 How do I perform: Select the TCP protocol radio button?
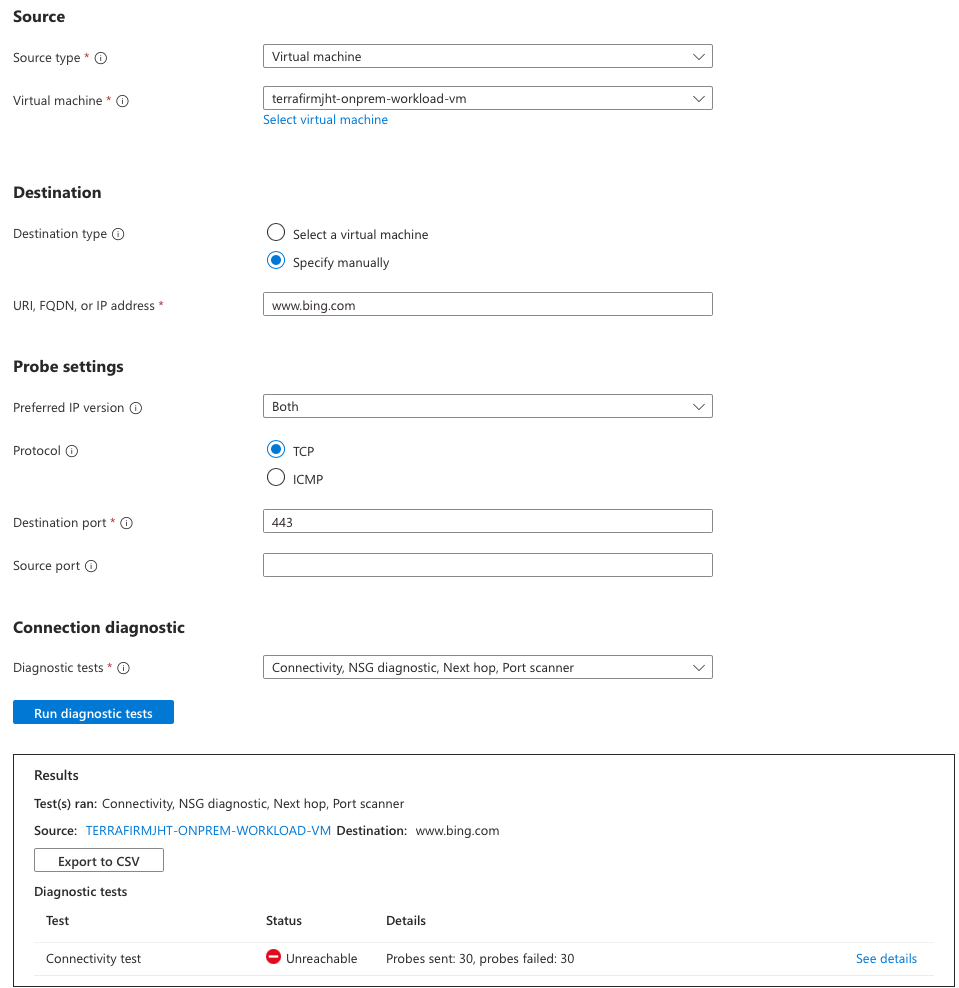276,450
